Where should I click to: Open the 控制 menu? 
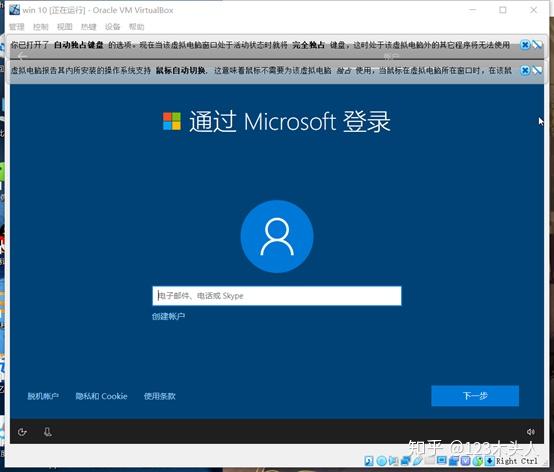click(x=41, y=27)
